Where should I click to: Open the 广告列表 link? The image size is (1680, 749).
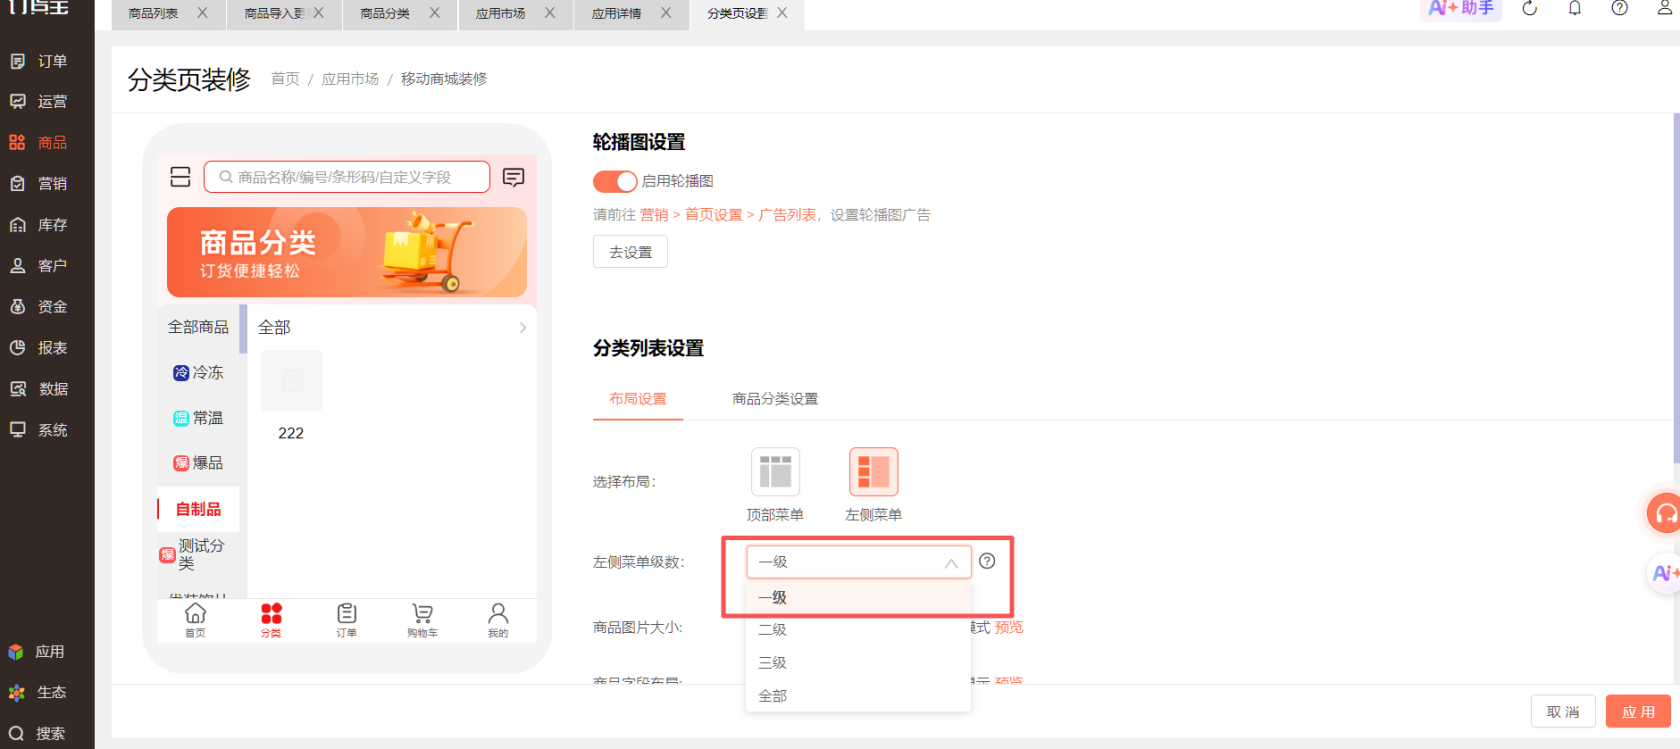click(787, 215)
